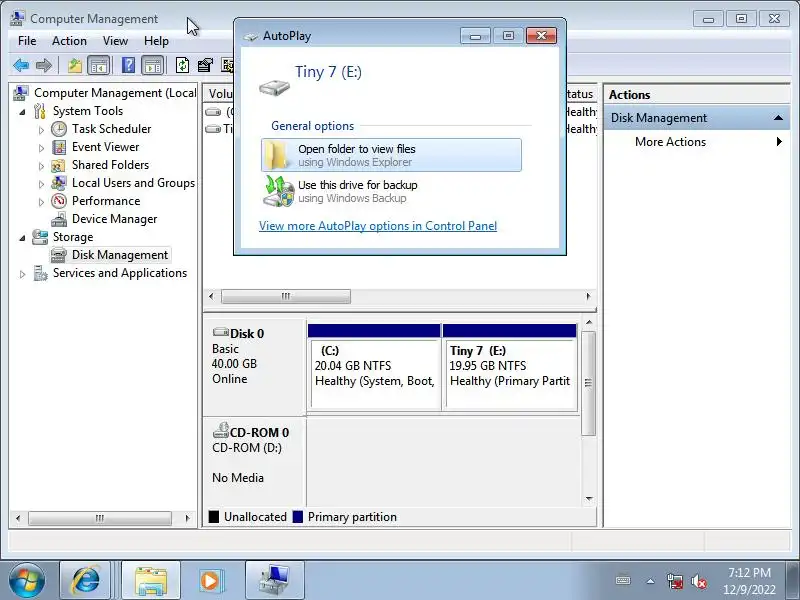Refresh using the green arrows page icon
This screenshot has height=600, width=800.
pos(182,65)
